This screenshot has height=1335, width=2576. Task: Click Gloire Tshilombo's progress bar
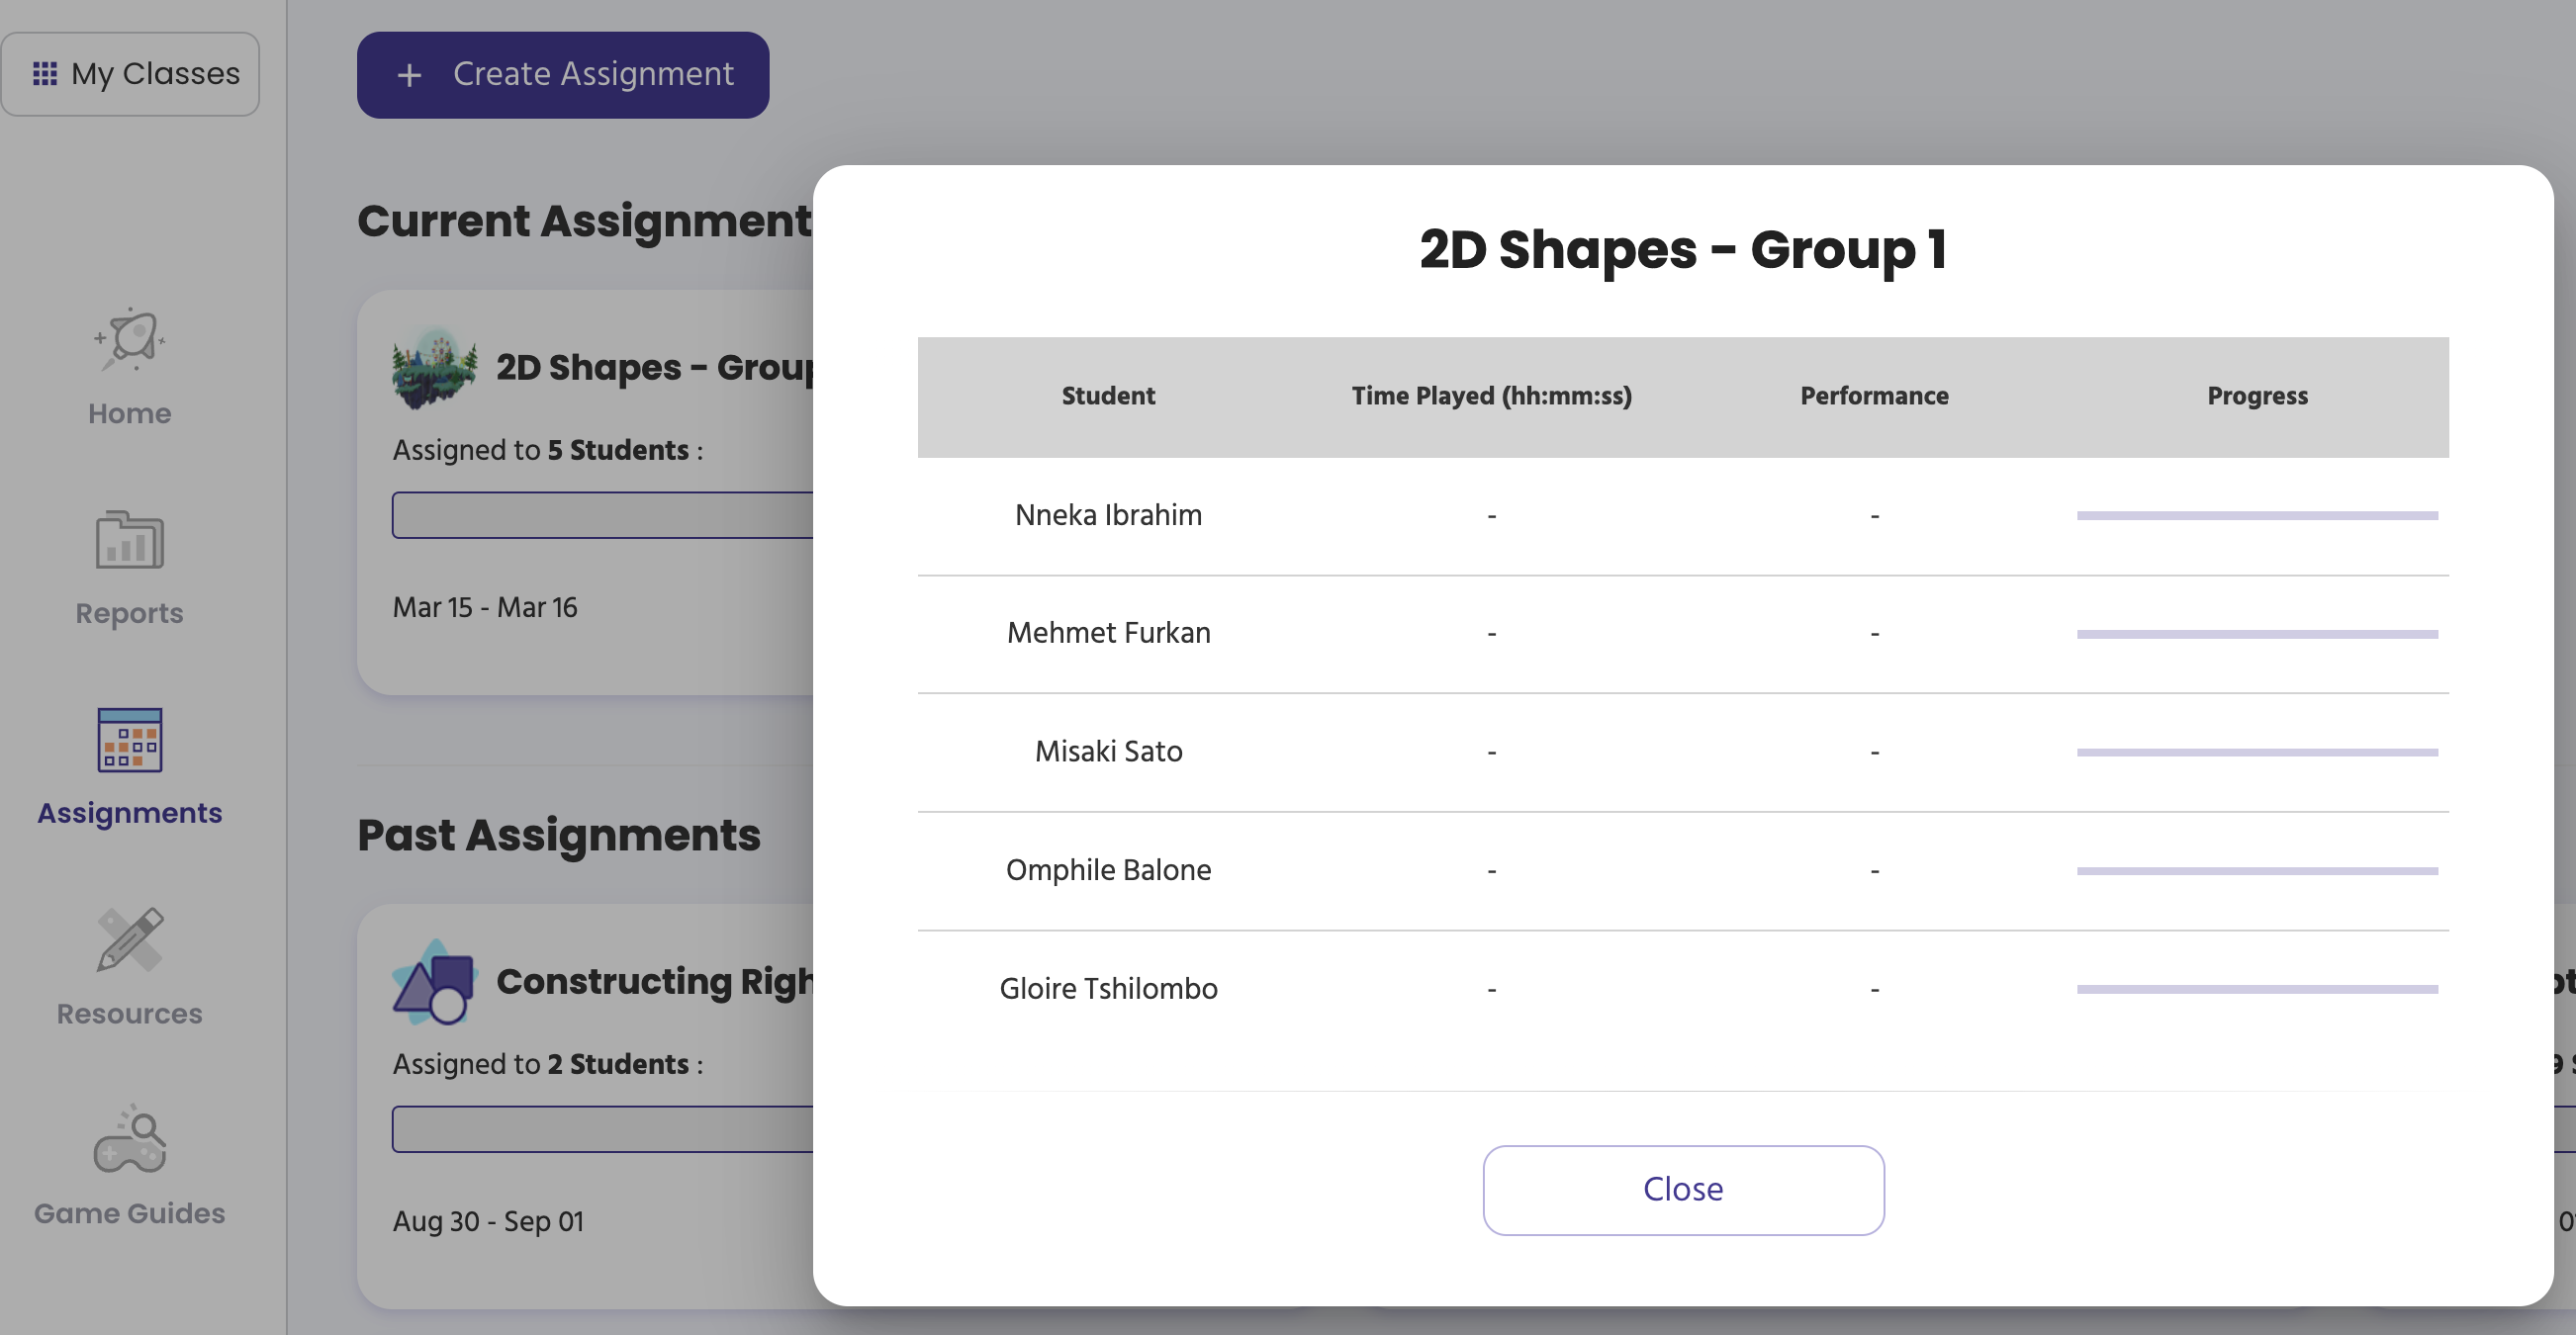click(2257, 989)
